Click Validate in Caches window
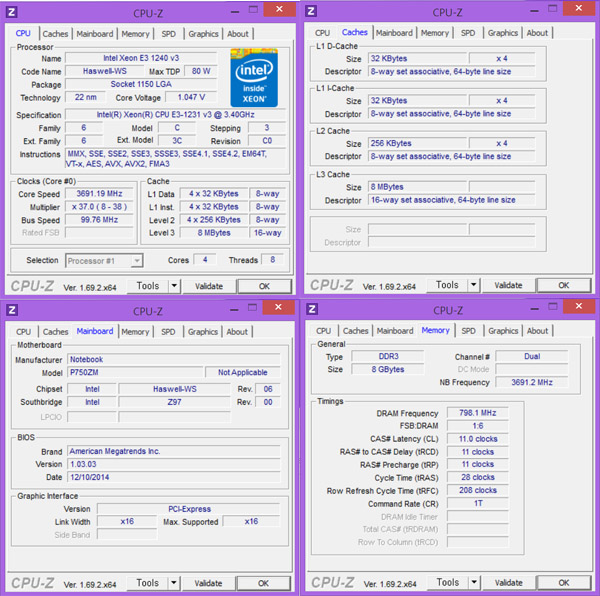600x596 pixels. 508,285
